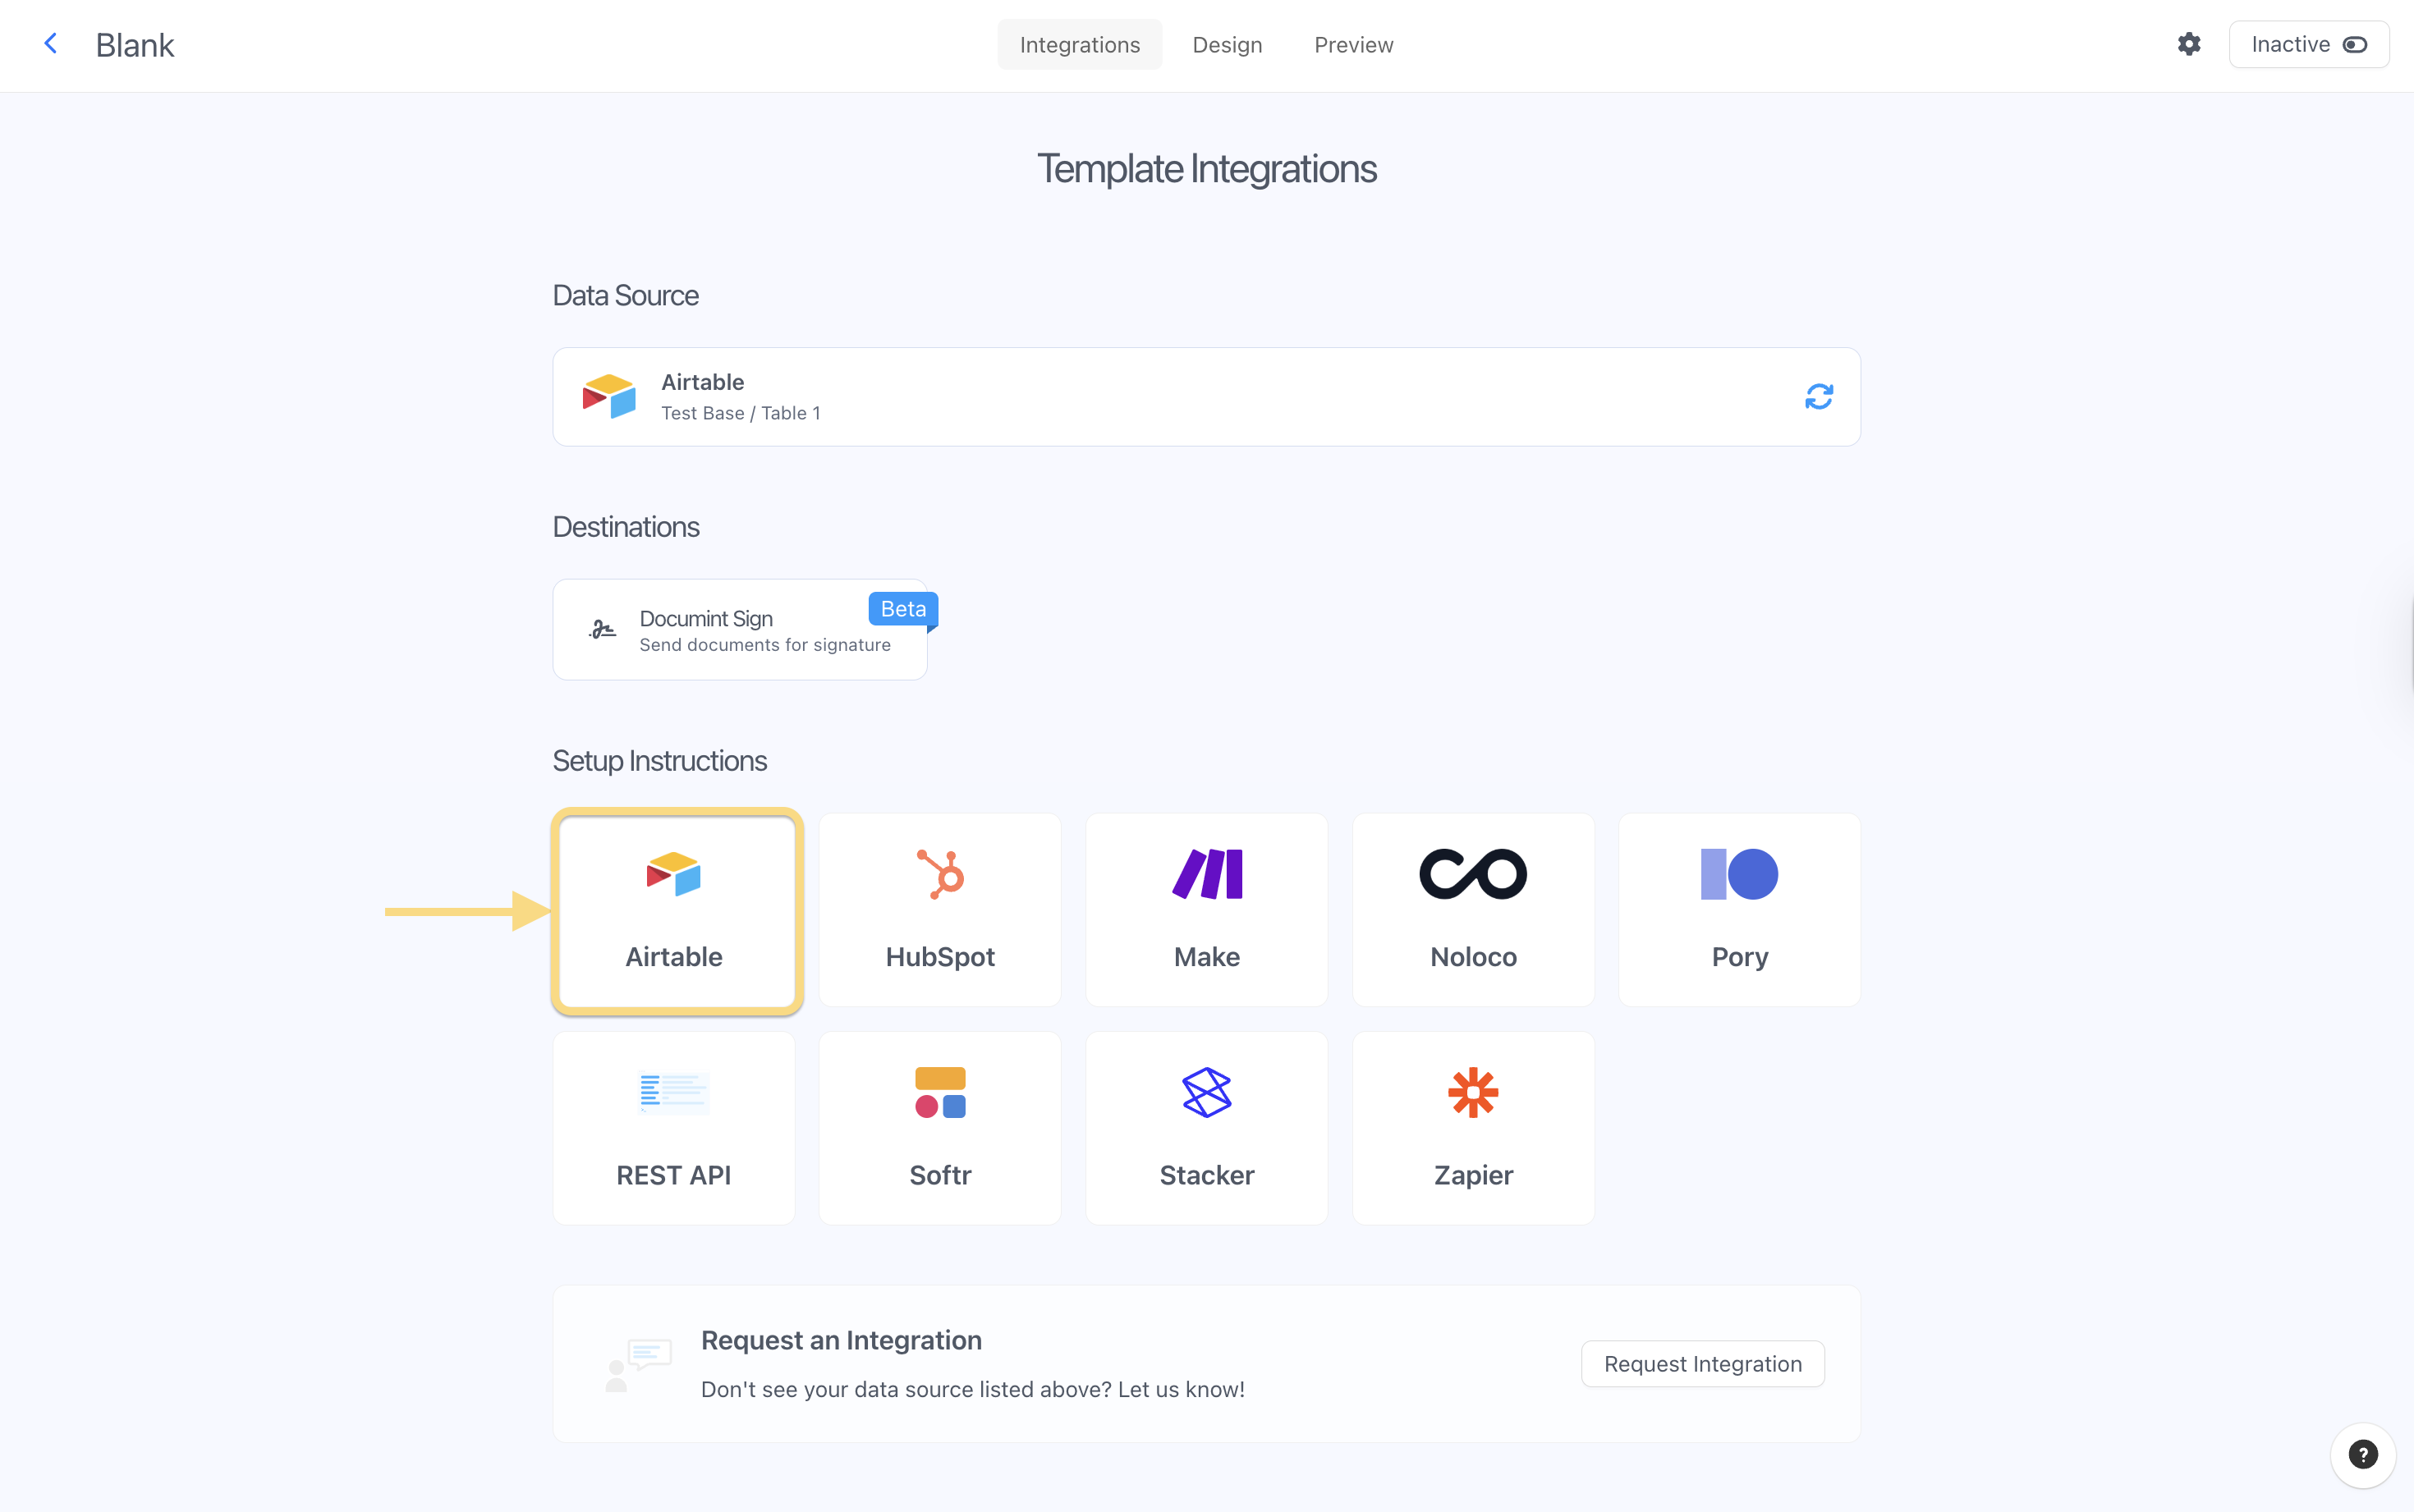Select the highlighted Airtable setup card
The width and height of the screenshot is (2414, 1512).
(x=676, y=911)
